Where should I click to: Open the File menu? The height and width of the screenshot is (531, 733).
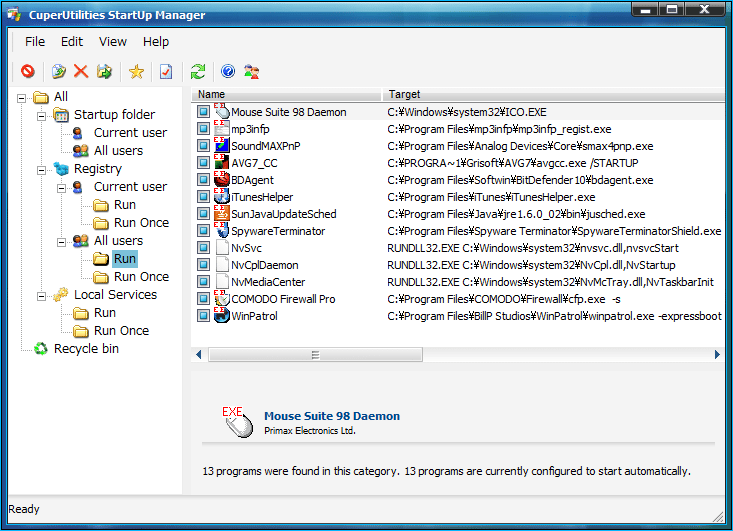(35, 42)
